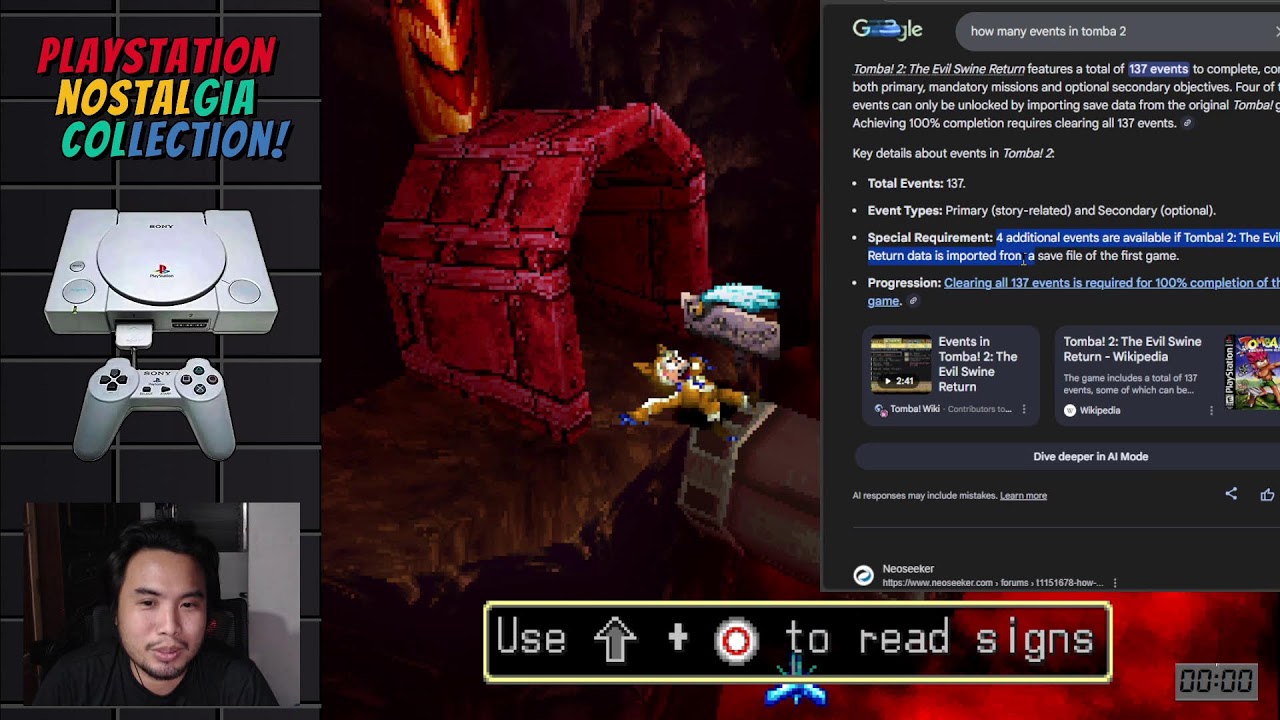Open the Tomba game cover thumbnail card
Image resolution: width=1280 pixels, height=720 pixels.
1252,373
